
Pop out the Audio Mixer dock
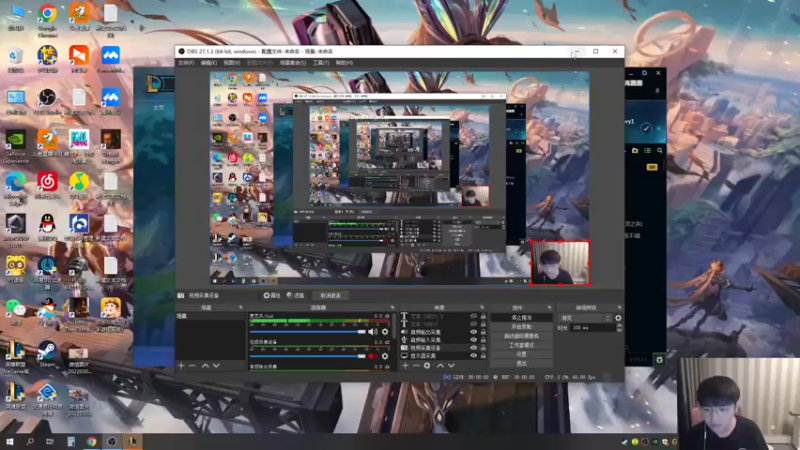pos(392,308)
